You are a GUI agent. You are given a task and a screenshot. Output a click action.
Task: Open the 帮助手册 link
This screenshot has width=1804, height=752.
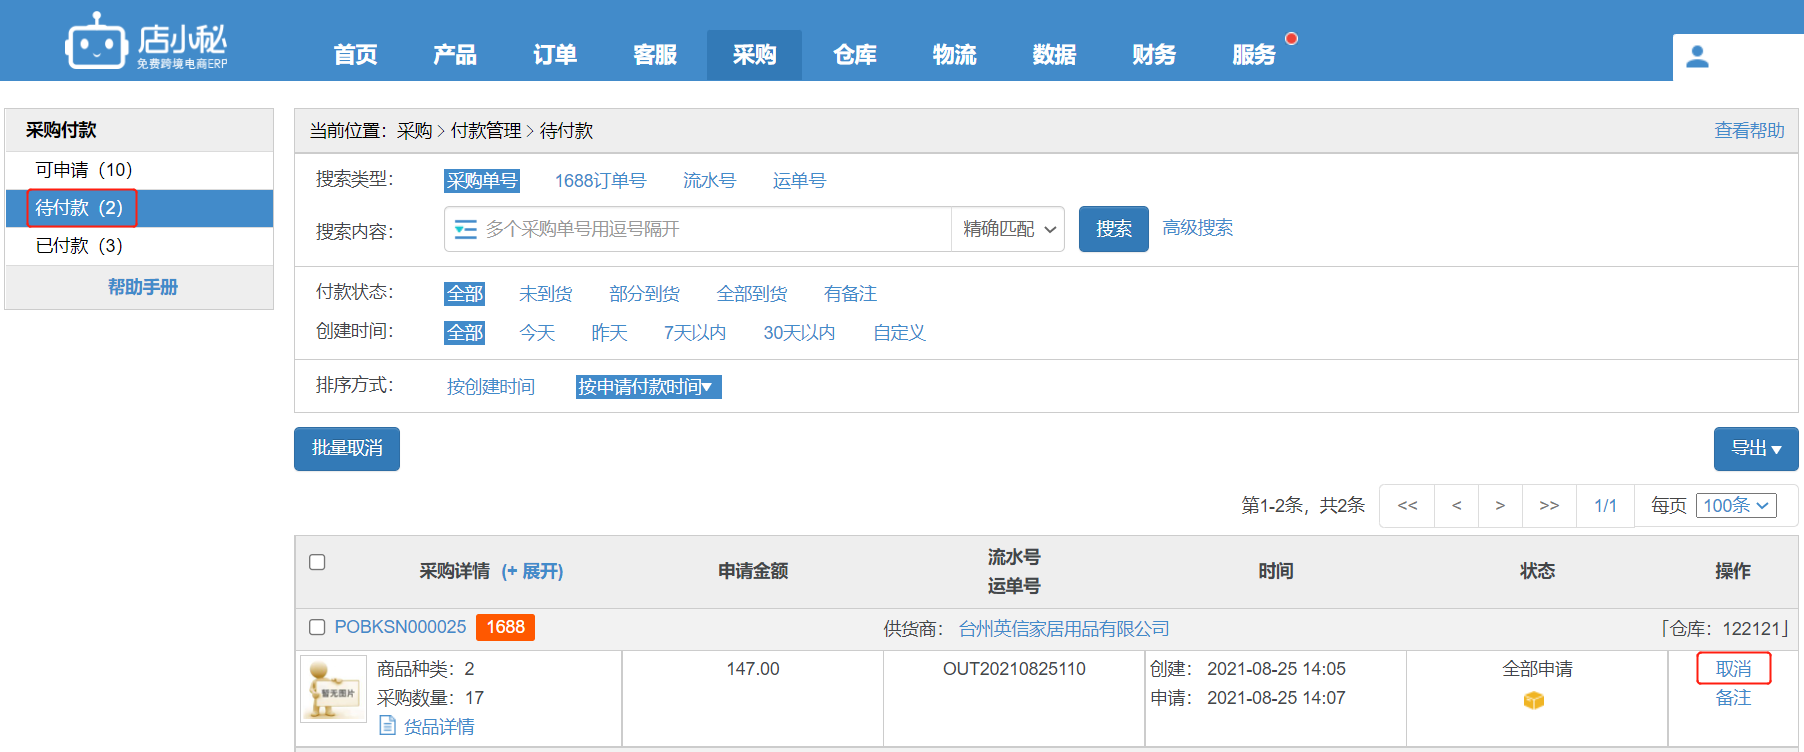(142, 287)
